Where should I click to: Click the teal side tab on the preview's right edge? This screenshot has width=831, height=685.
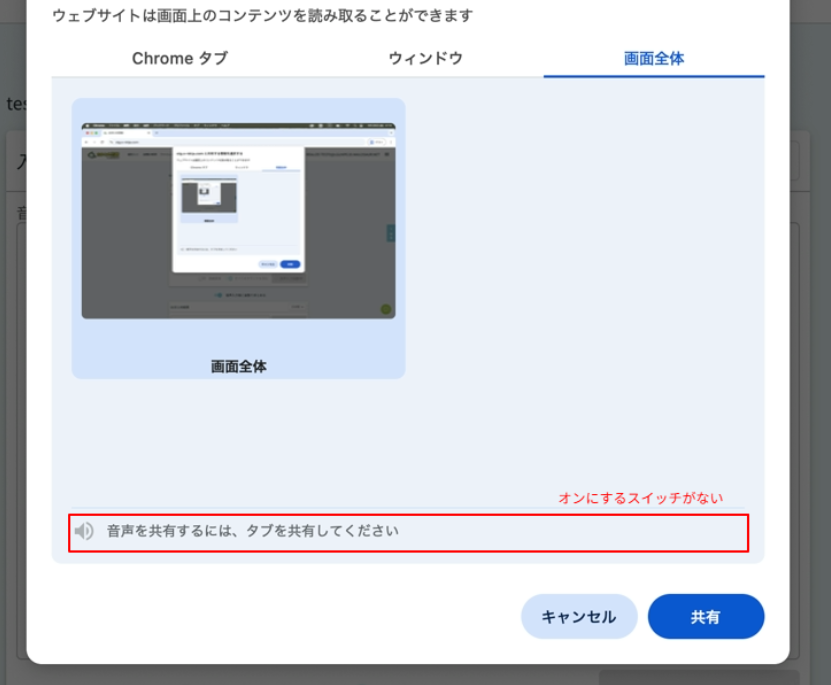392,233
